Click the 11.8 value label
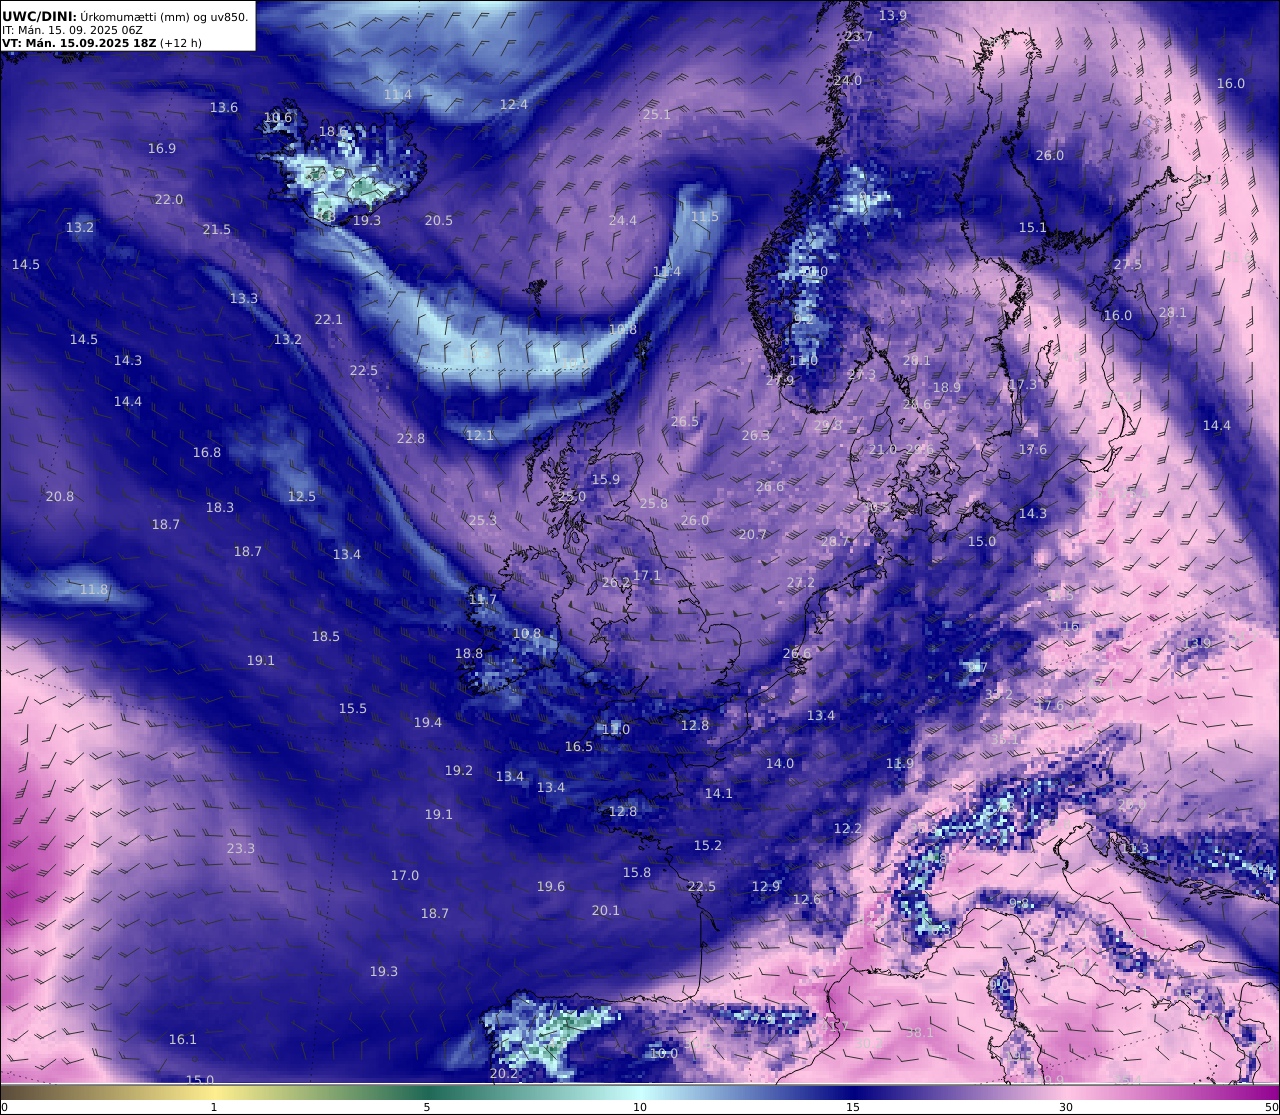Image resolution: width=1280 pixels, height=1115 pixels. (94, 589)
